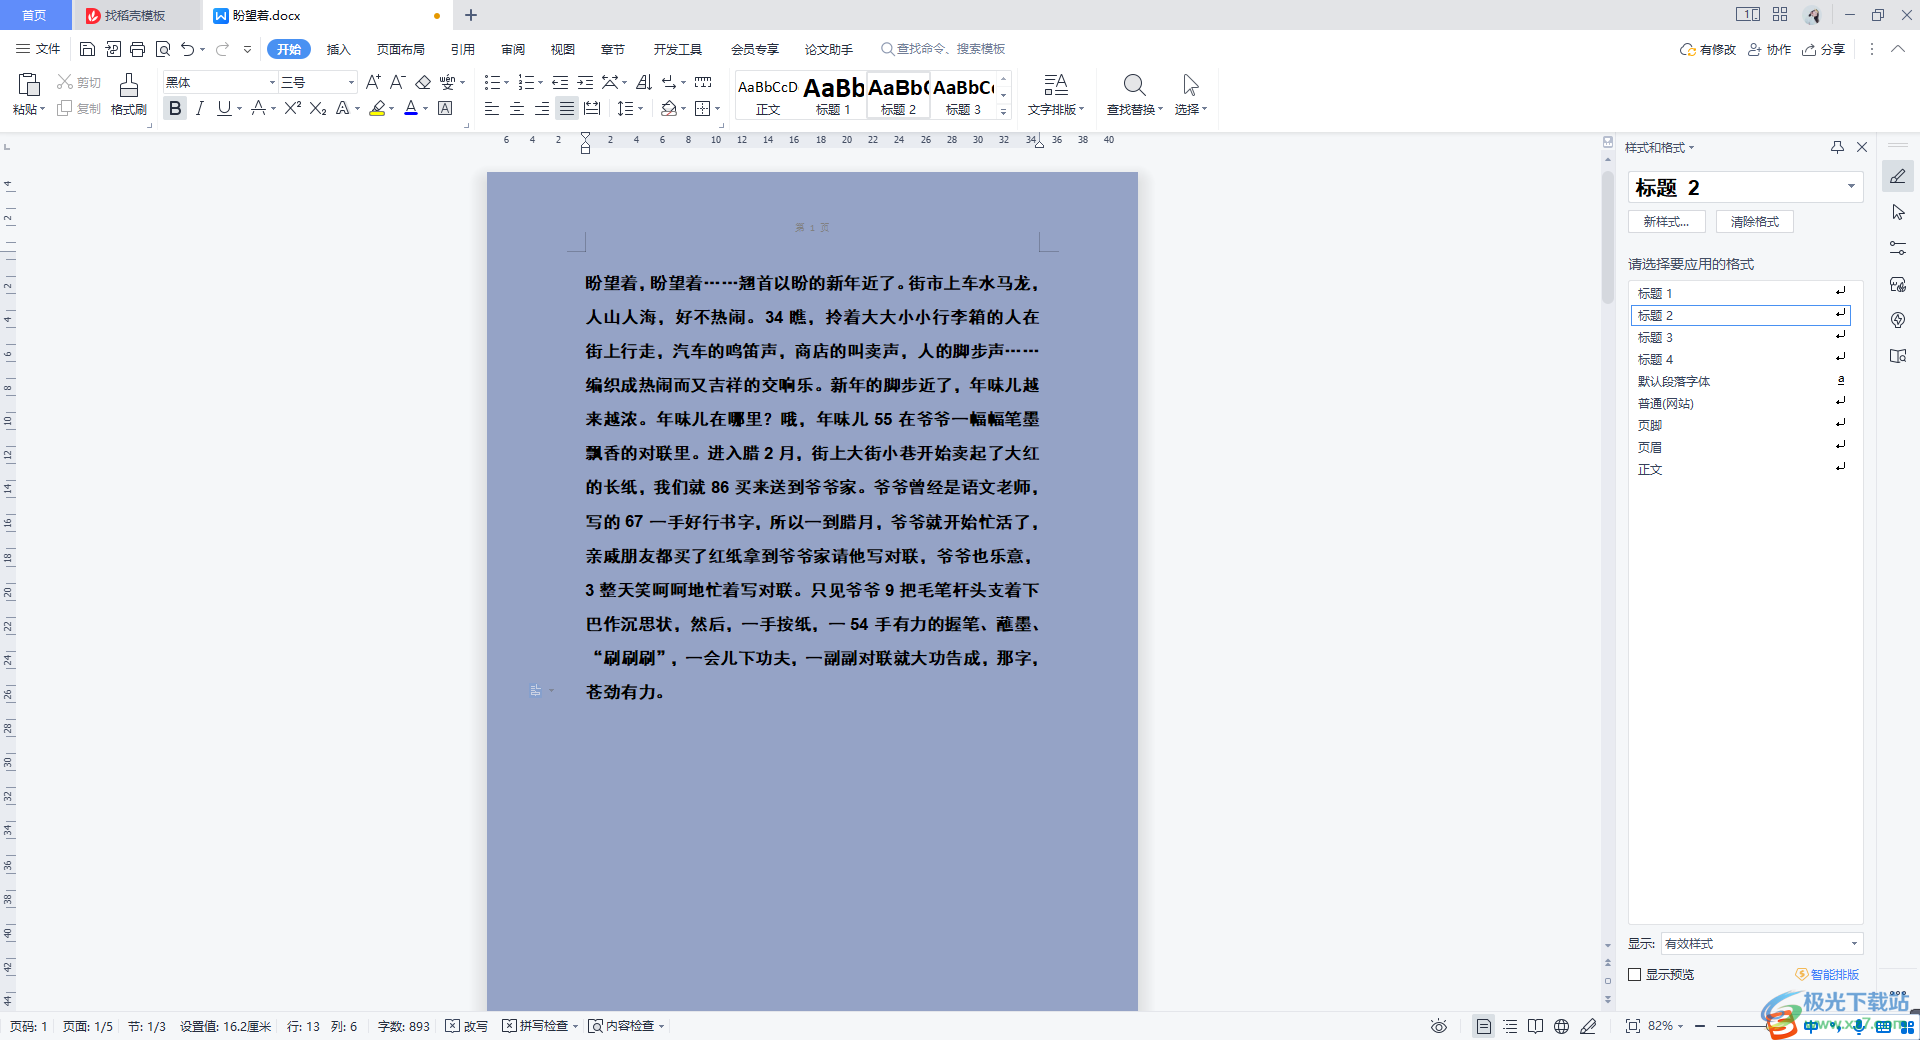Click the Print icon in quick access toolbar

pyautogui.click(x=137, y=49)
